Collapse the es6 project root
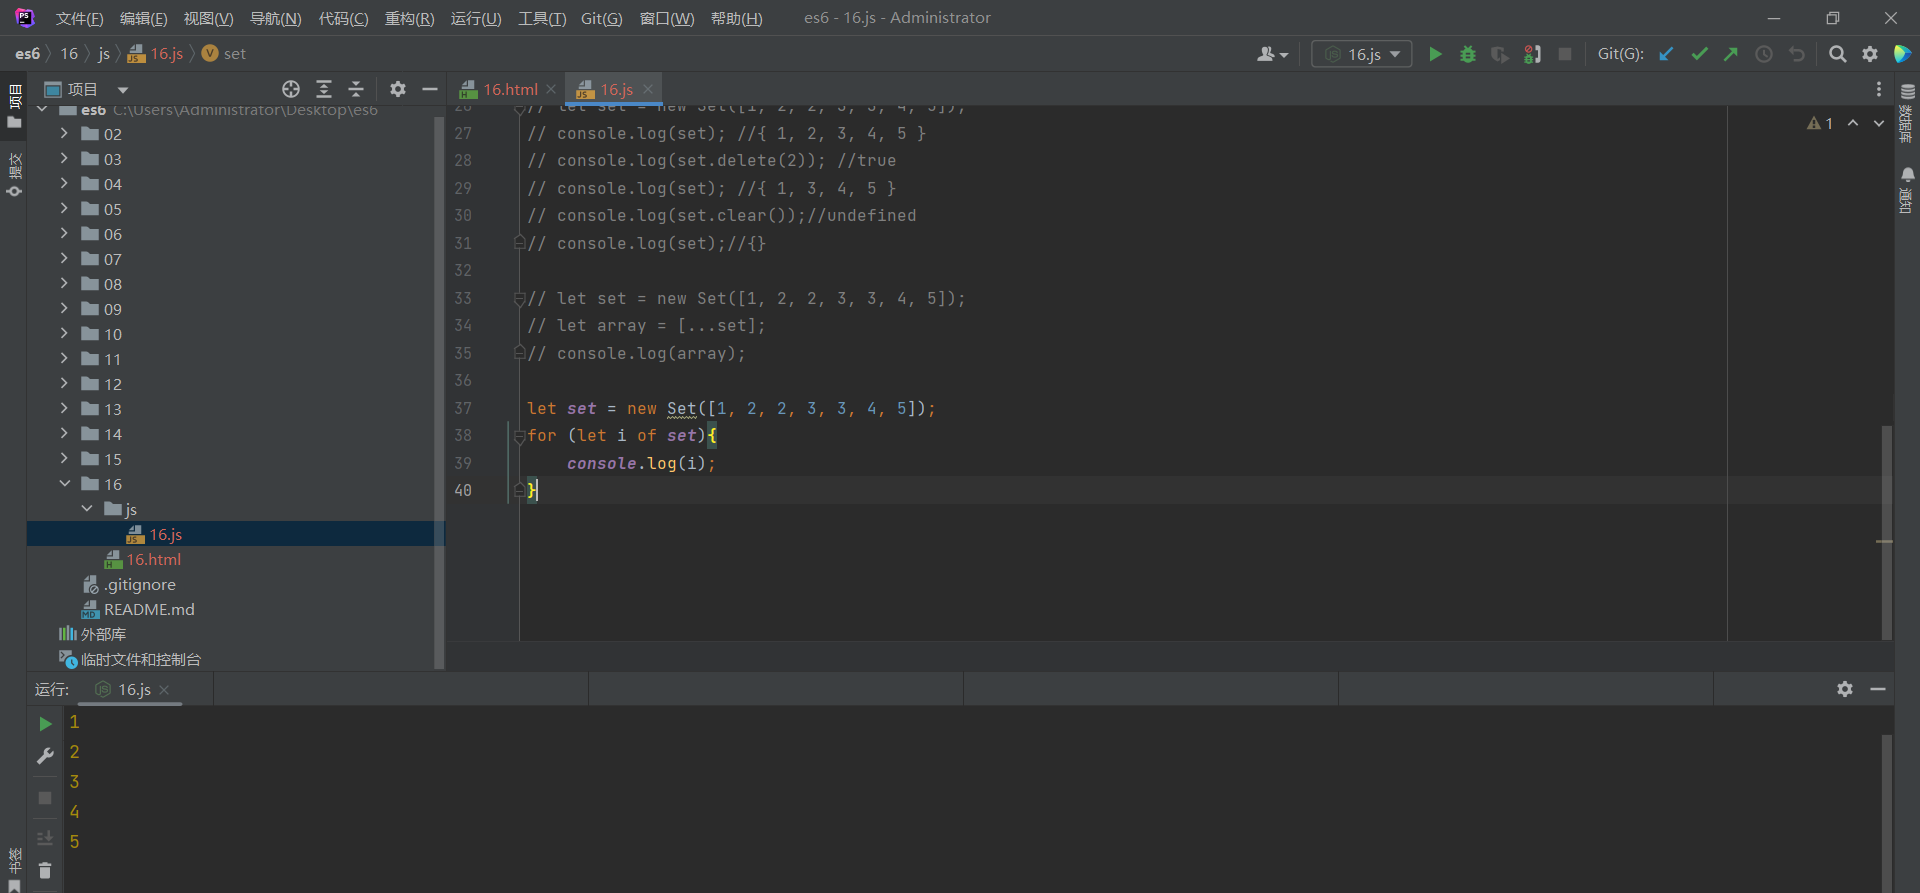 tap(42, 109)
